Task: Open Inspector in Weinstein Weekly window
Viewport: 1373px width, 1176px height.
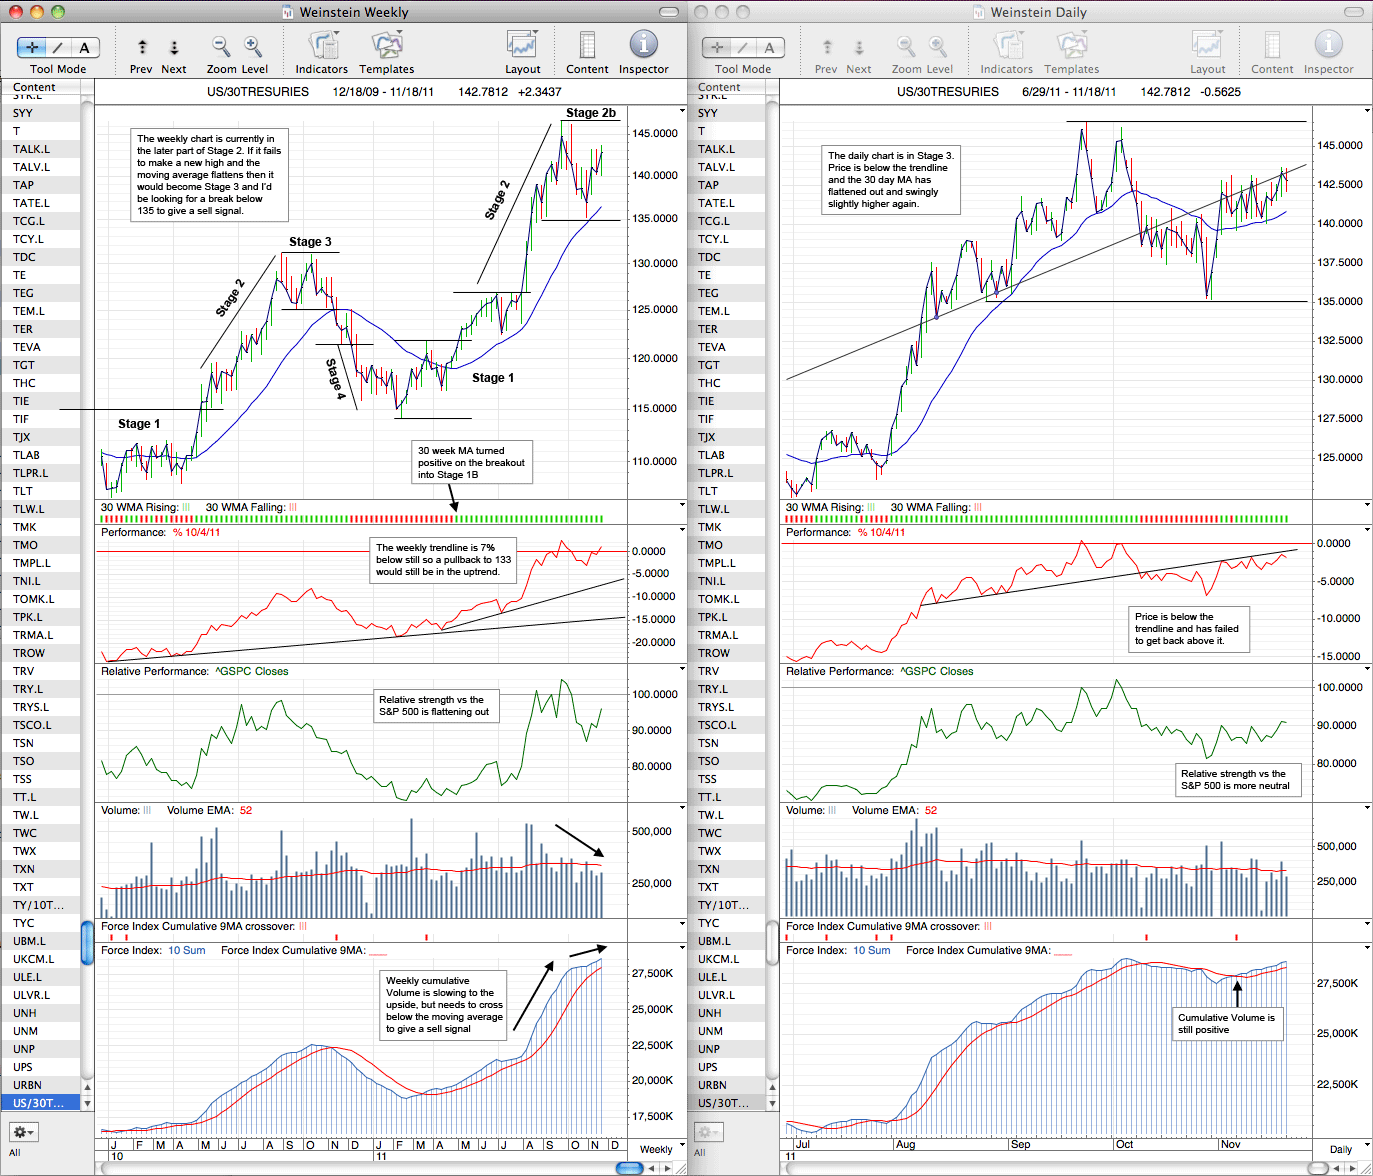Action: (643, 45)
